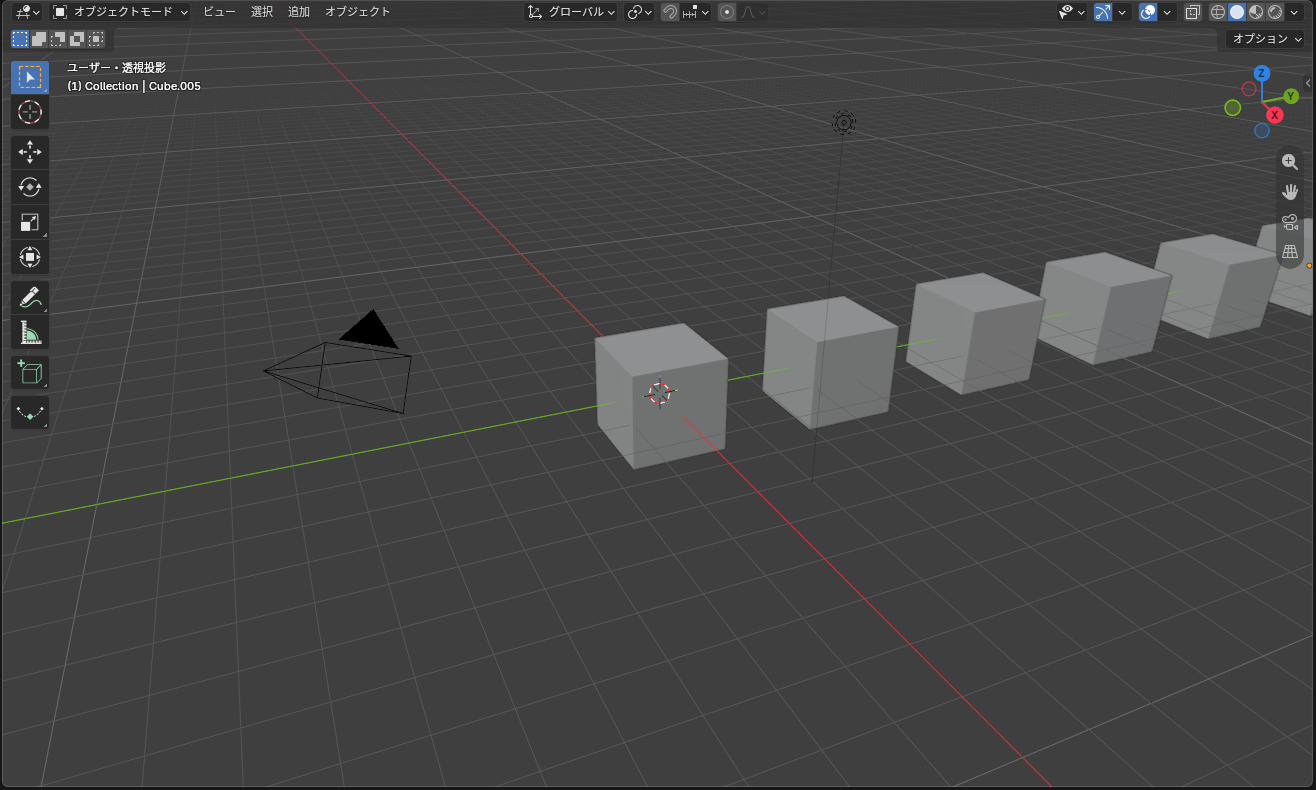This screenshot has height=790, width=1316.
Task: Switch to solid shading
Action: [1237, 12]
